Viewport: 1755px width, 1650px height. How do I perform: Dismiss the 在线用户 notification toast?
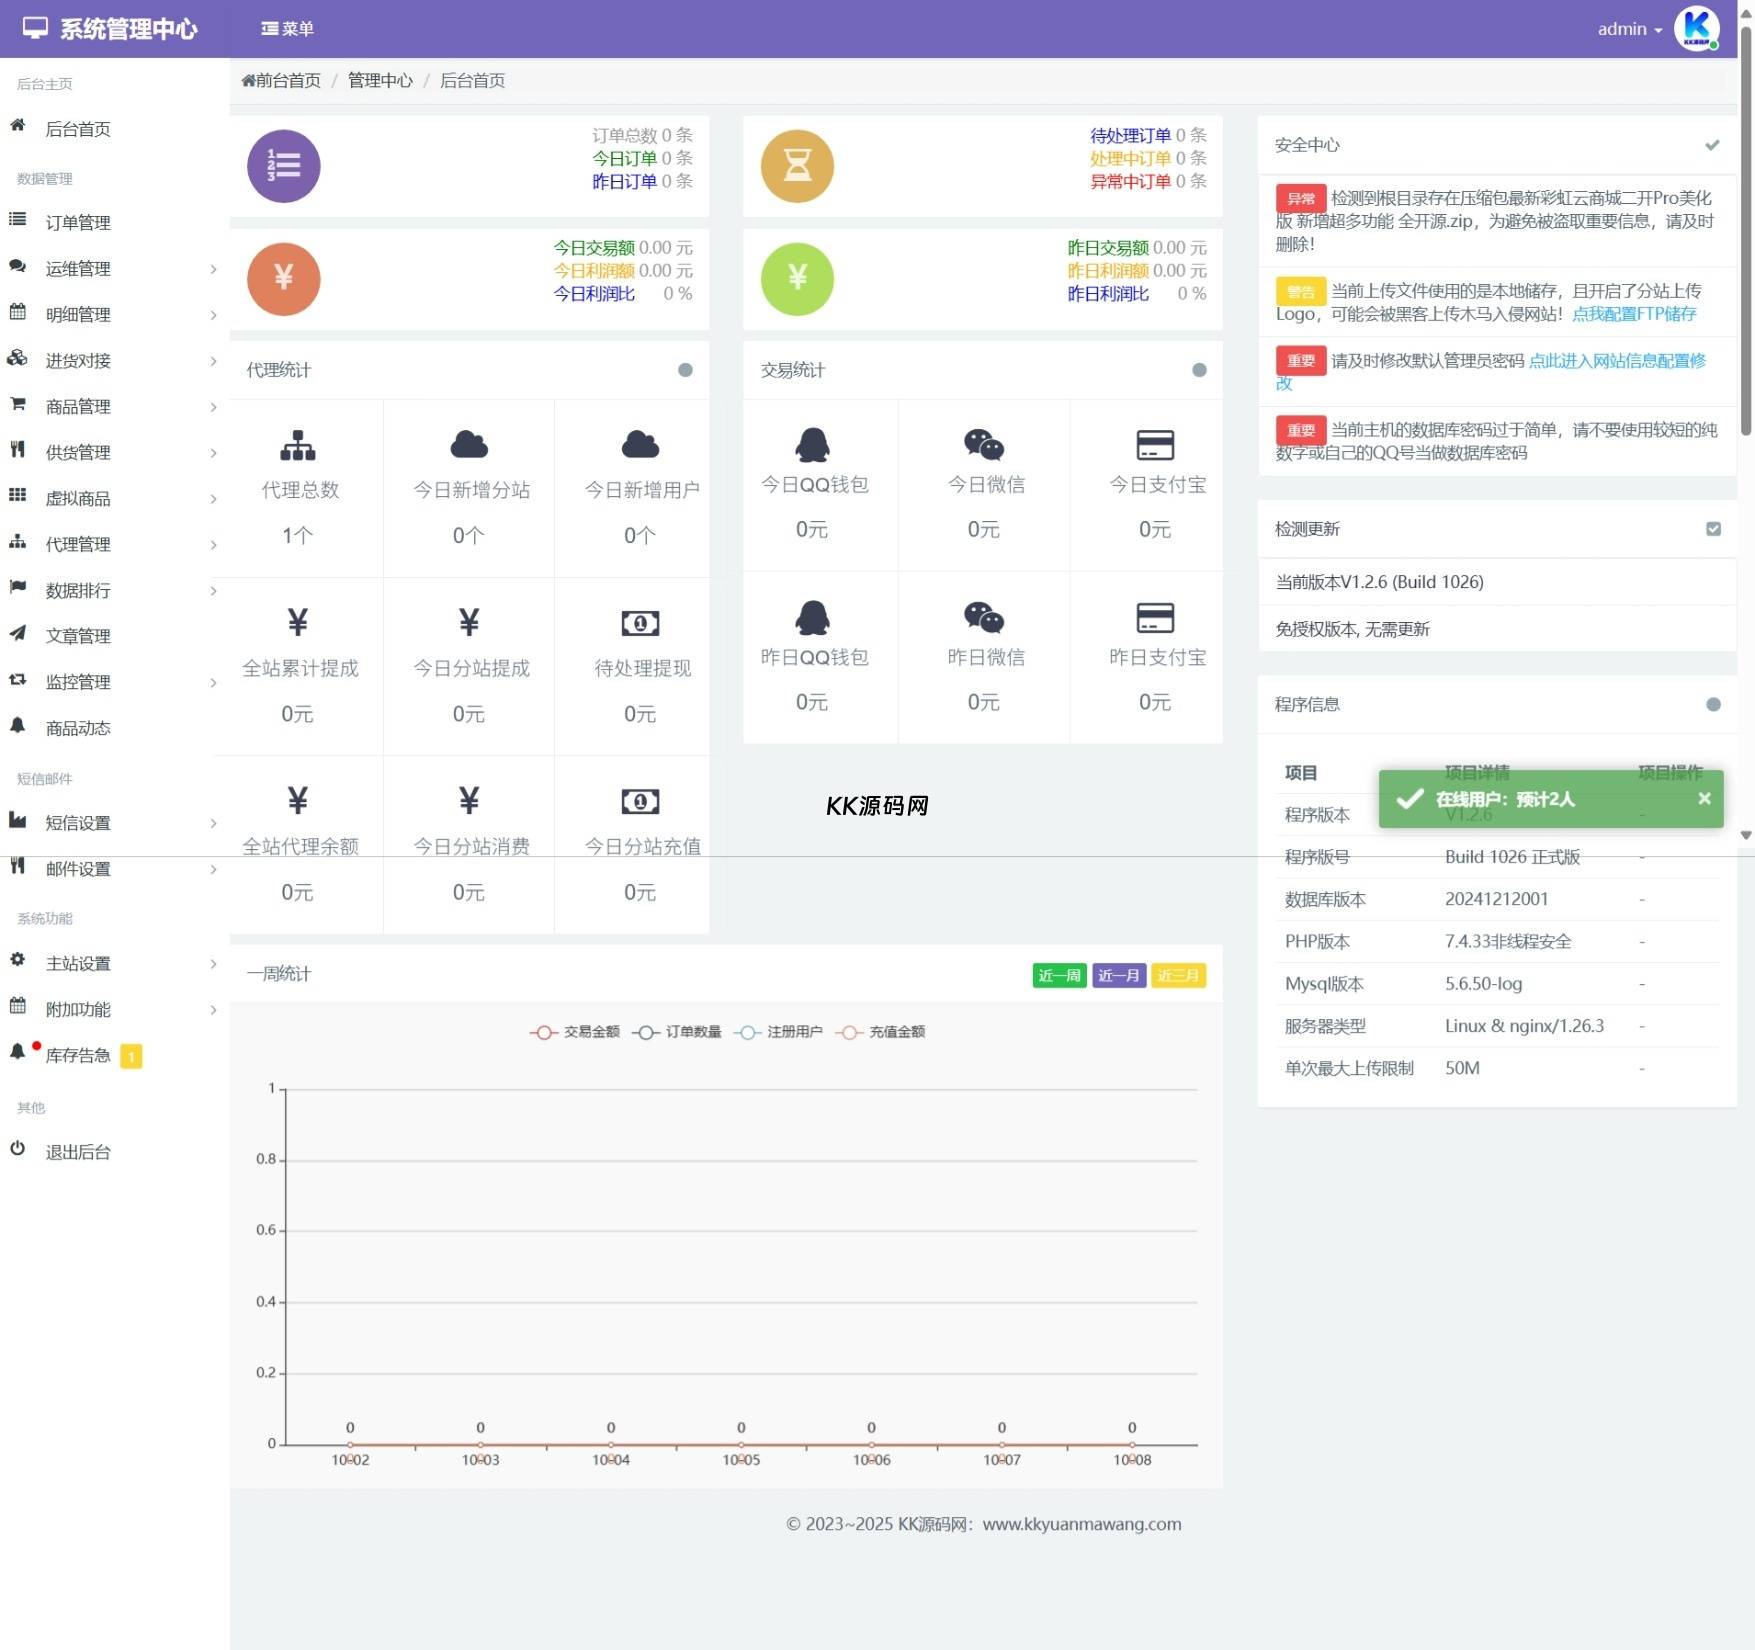[1704, 798]
